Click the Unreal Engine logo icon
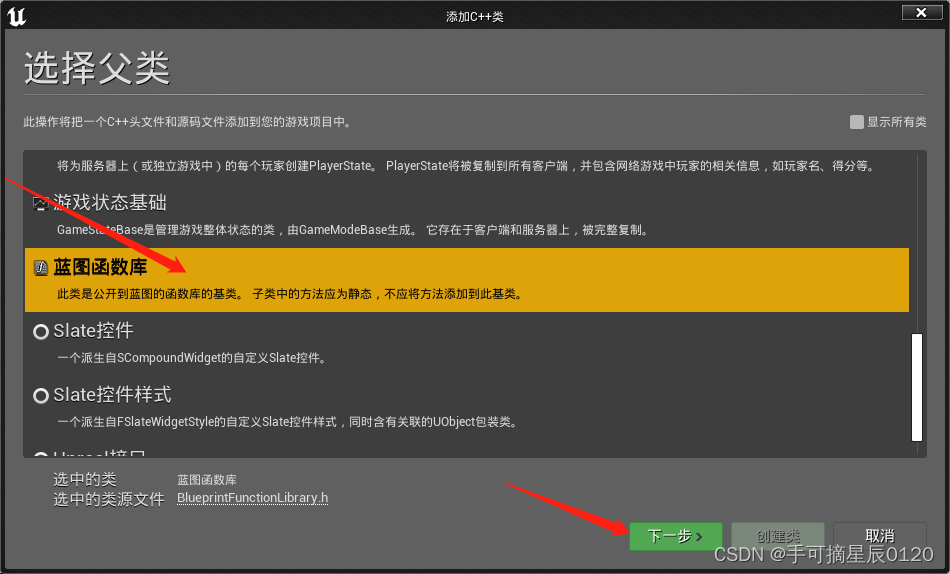Screen dimensions: 950x574 [x=16, y=16]
